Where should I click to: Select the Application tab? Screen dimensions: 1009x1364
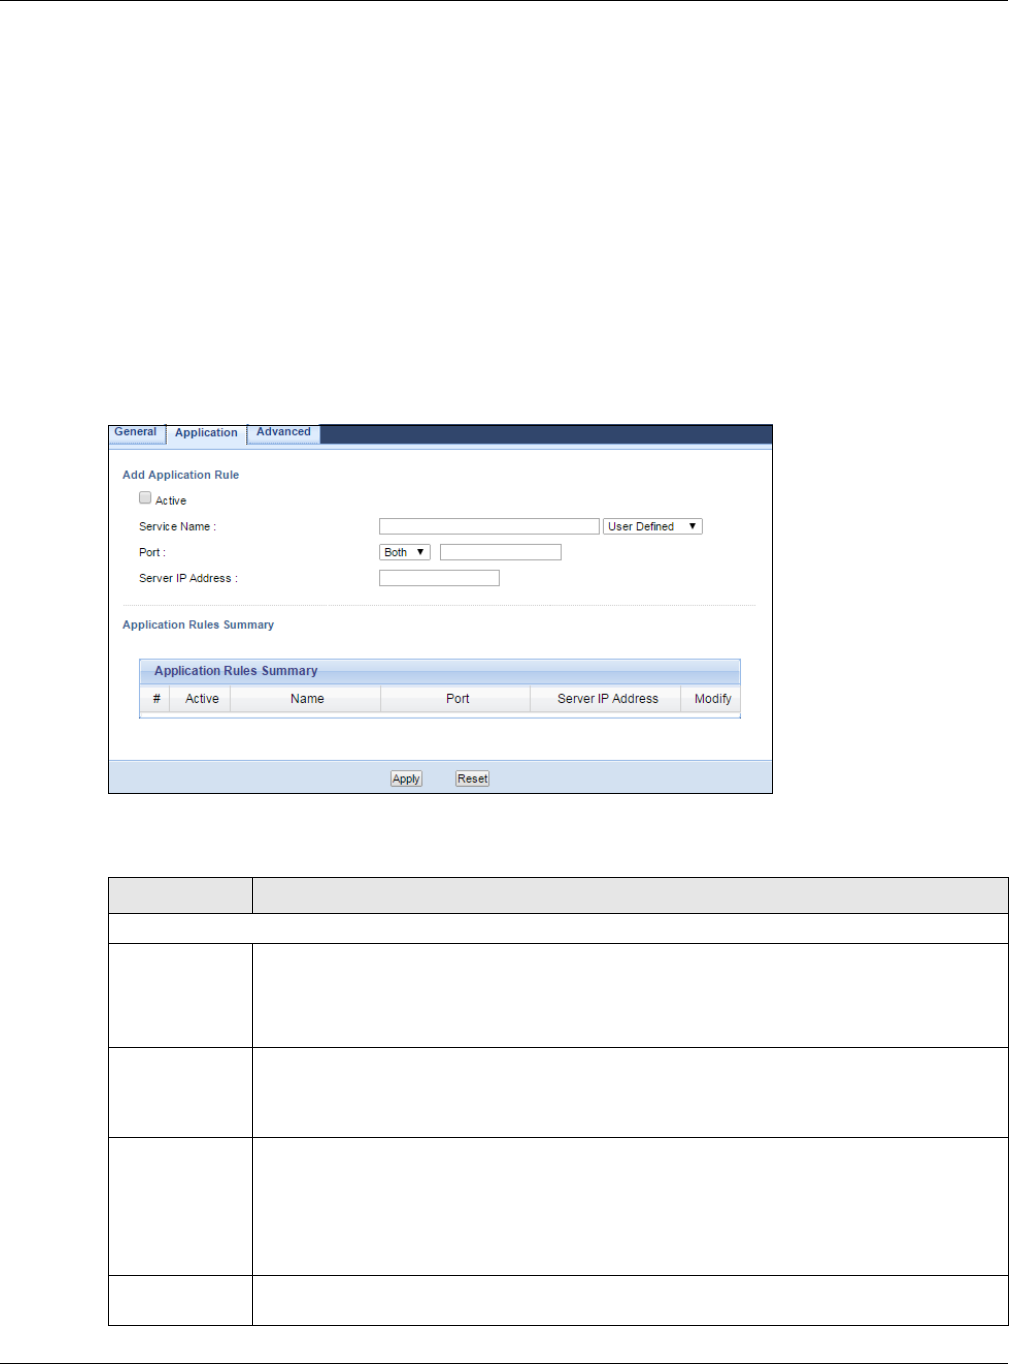pyautogui.click(x=206, y=433)
